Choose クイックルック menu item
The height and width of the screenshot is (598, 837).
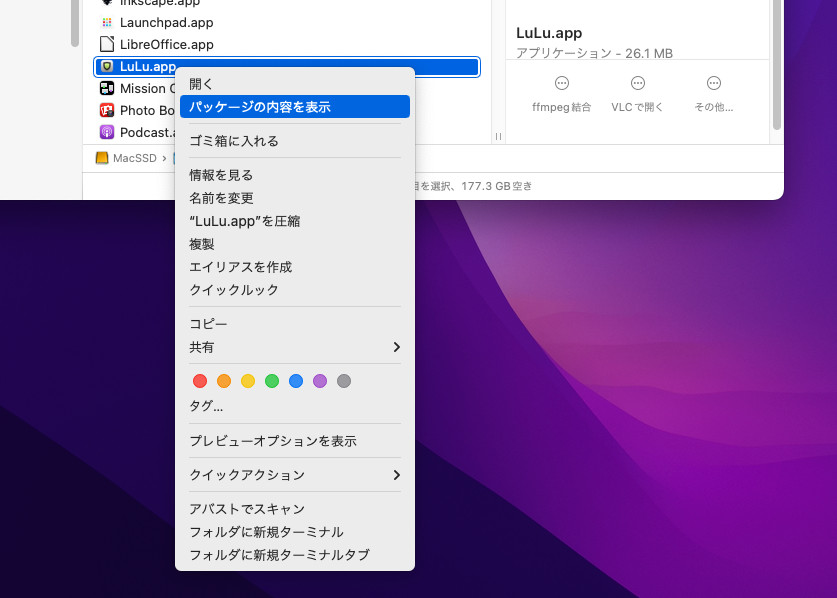click(x=295, y=290)
